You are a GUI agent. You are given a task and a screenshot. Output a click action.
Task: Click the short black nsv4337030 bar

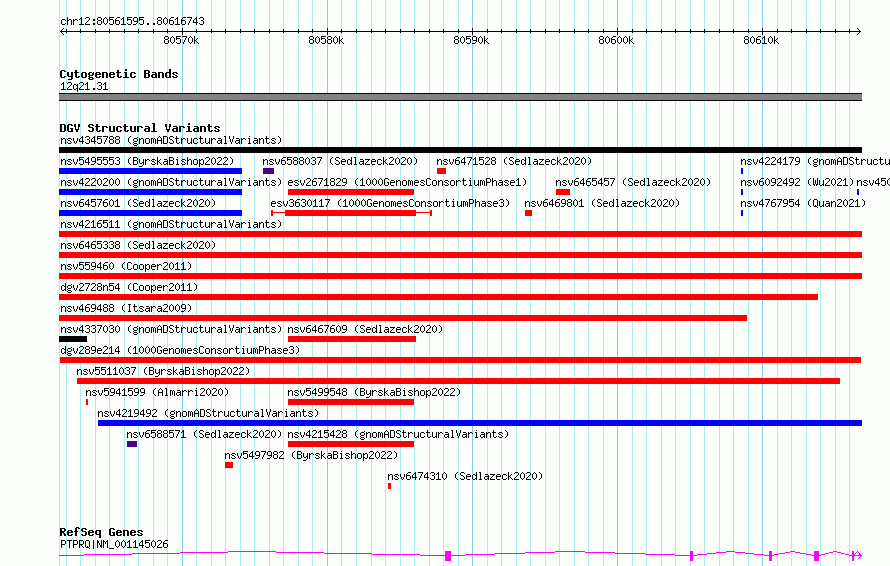pos(73,339)
